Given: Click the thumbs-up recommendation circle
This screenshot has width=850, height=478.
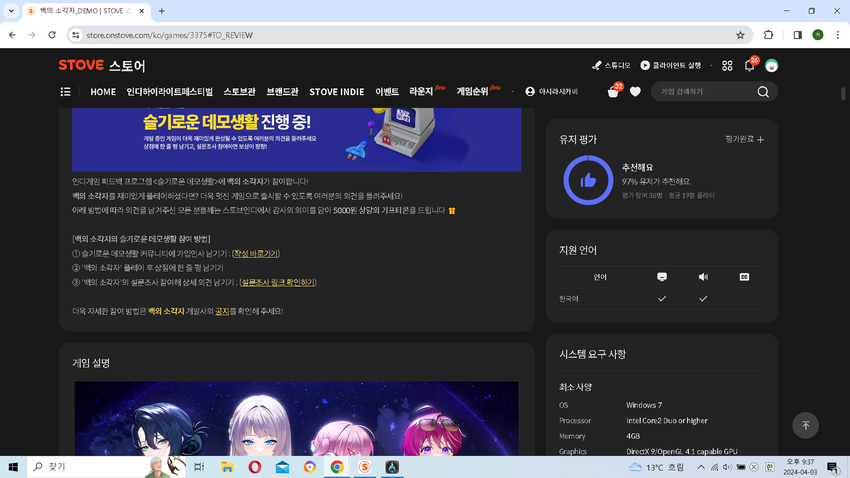Looking at the screenshot, I should [588, 180].
